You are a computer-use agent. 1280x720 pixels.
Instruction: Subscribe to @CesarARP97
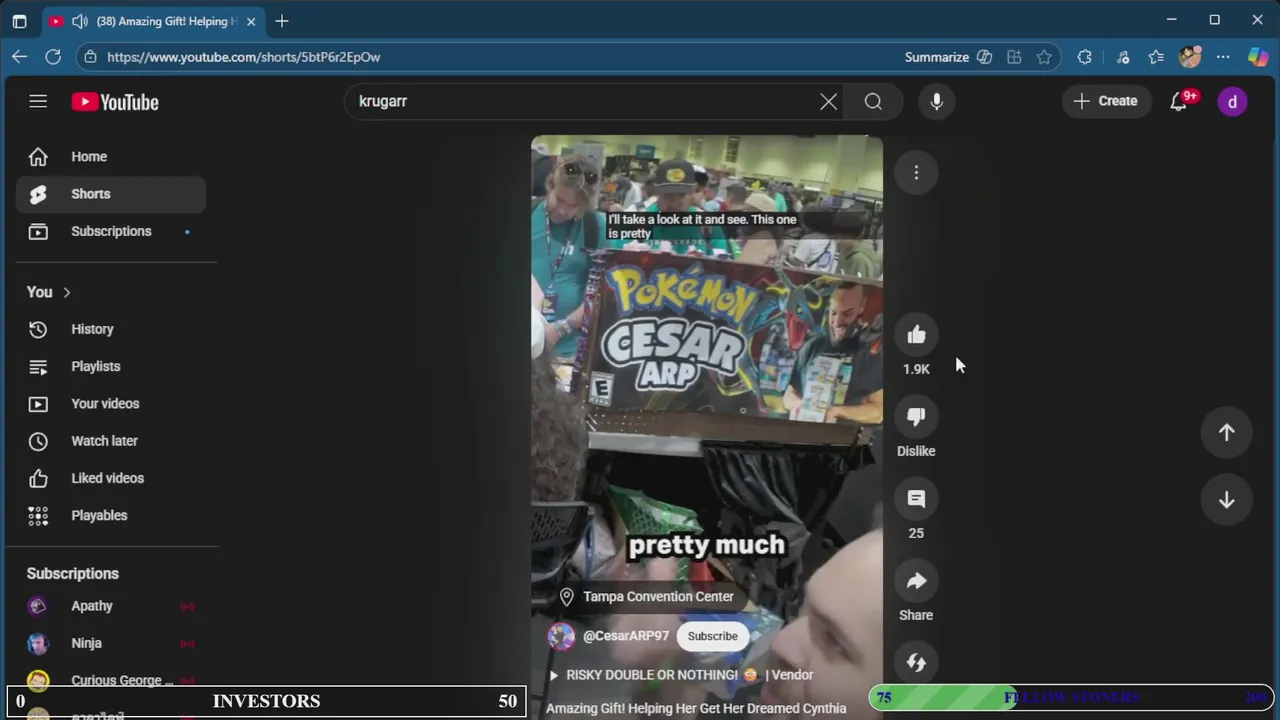712,636
